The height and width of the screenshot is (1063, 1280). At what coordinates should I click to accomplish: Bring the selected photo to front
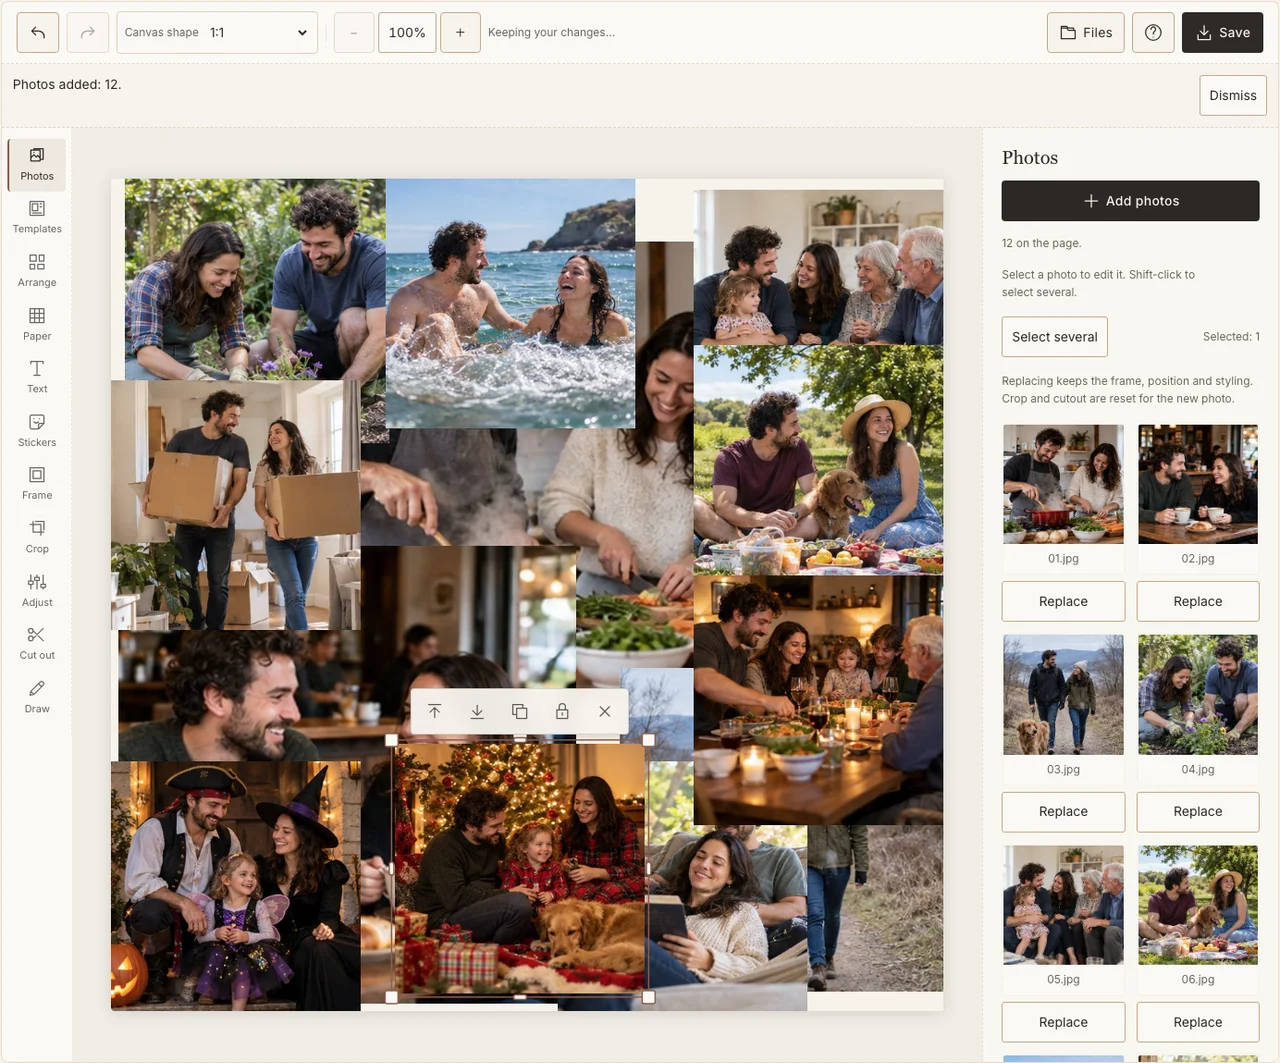tap(434, 711)
